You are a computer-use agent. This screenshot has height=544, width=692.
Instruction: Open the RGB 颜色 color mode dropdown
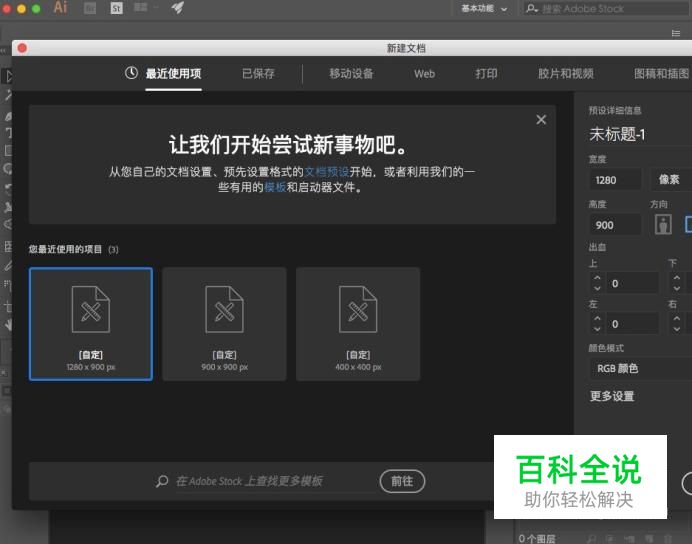[x=641, y=368]
